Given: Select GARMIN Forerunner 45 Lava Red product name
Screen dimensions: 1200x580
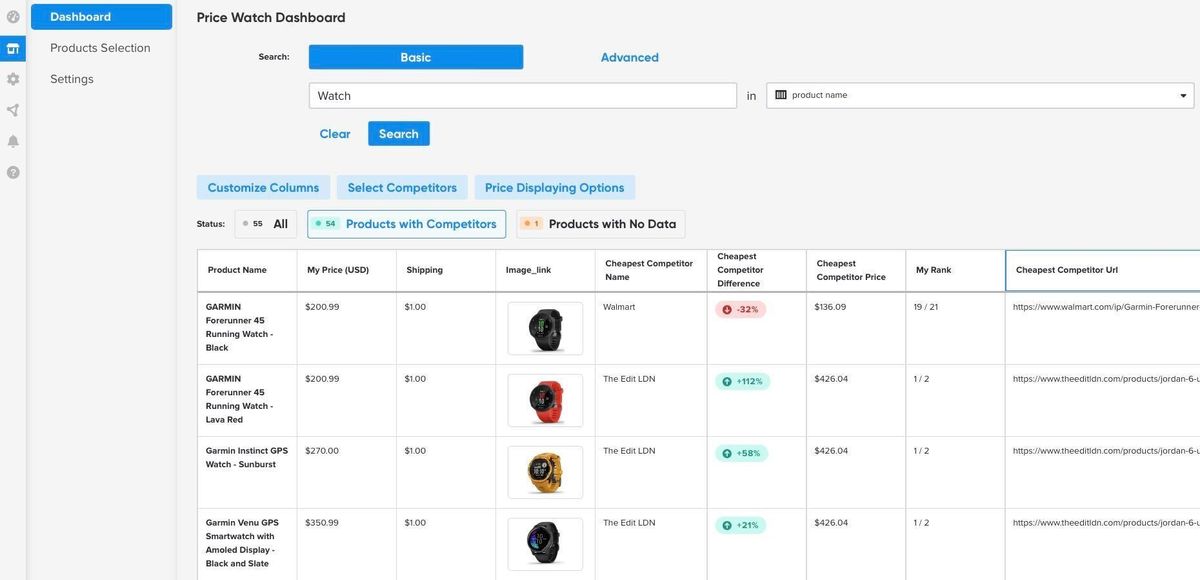Looking at the screenshot, I should (x=240, y=399).
